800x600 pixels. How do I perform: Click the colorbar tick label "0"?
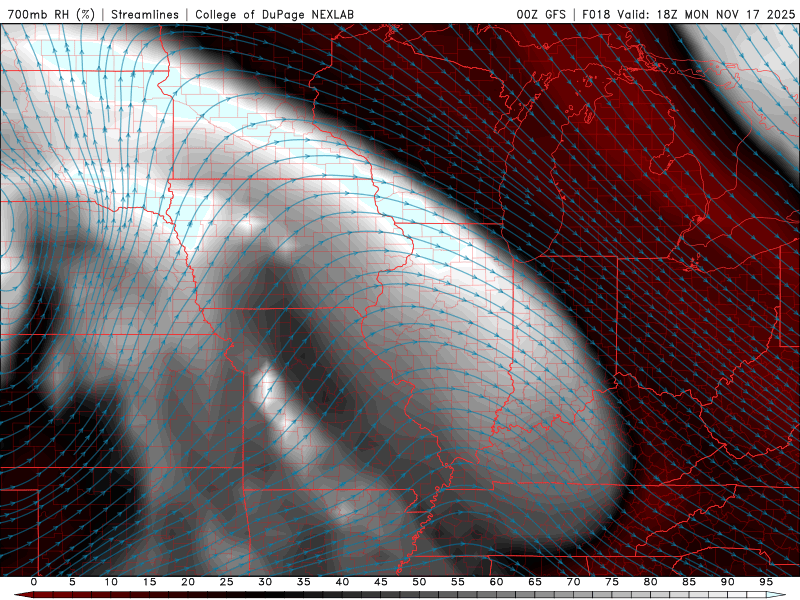tap(34, 582)
